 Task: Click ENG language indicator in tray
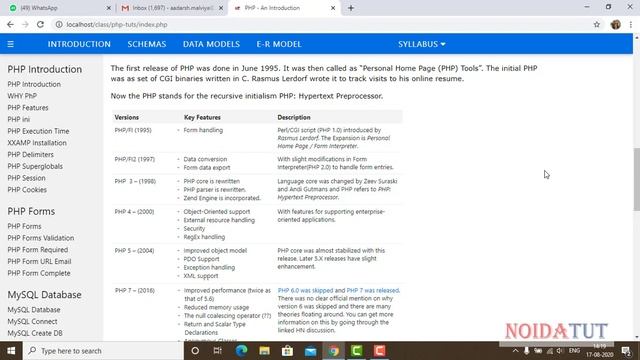pyautogui.click(x=574, y=351)
